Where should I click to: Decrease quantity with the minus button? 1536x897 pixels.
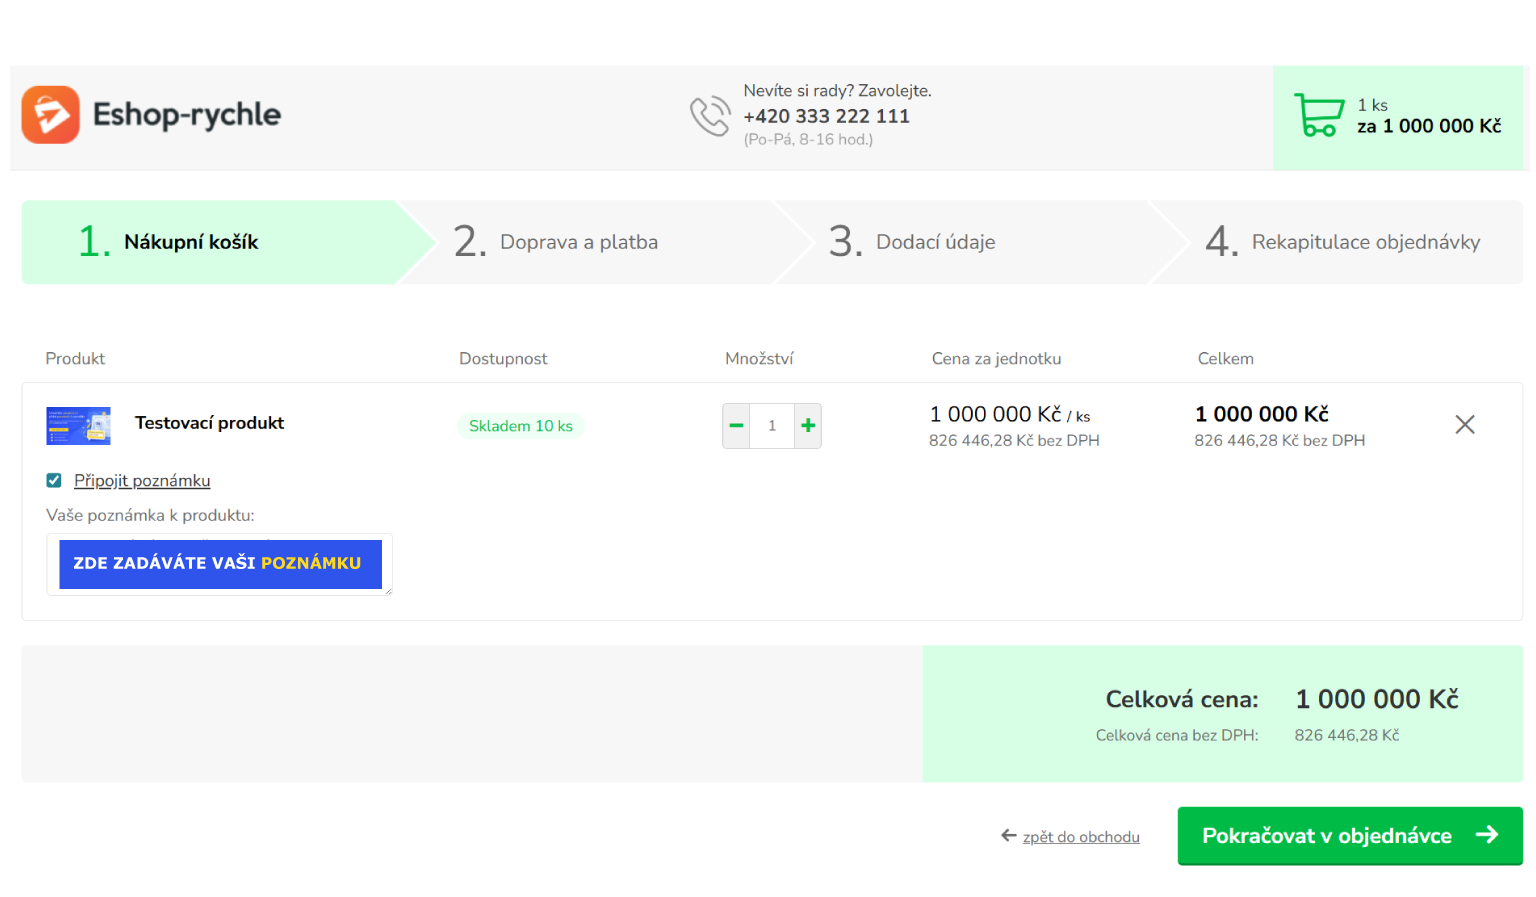point(736,426)
